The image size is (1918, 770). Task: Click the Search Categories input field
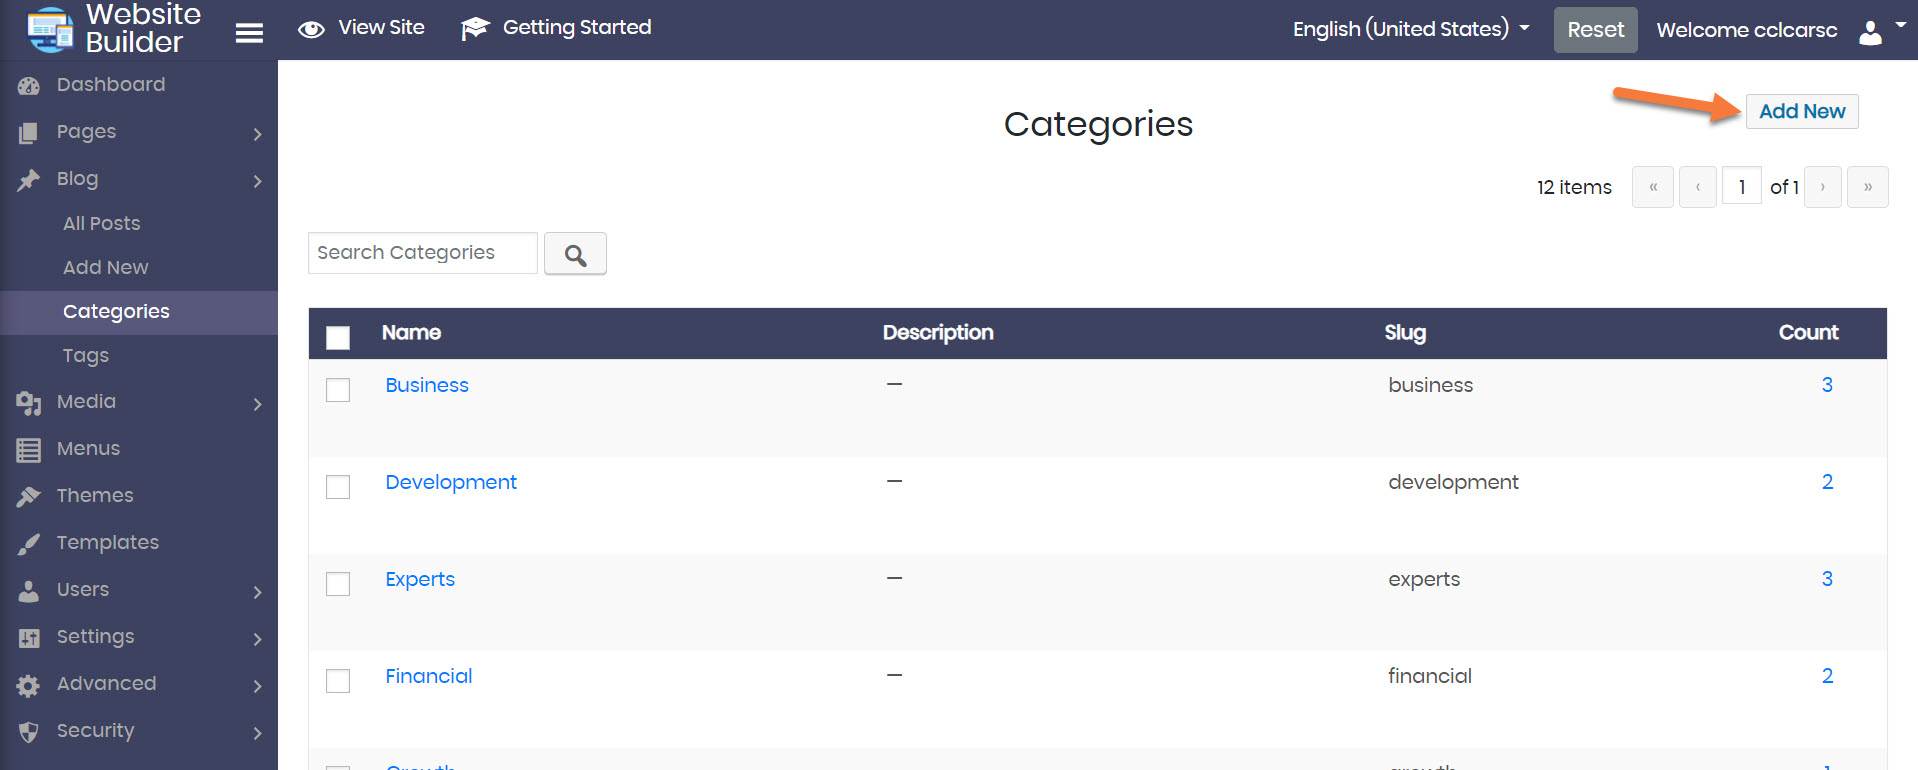(422, 253)
